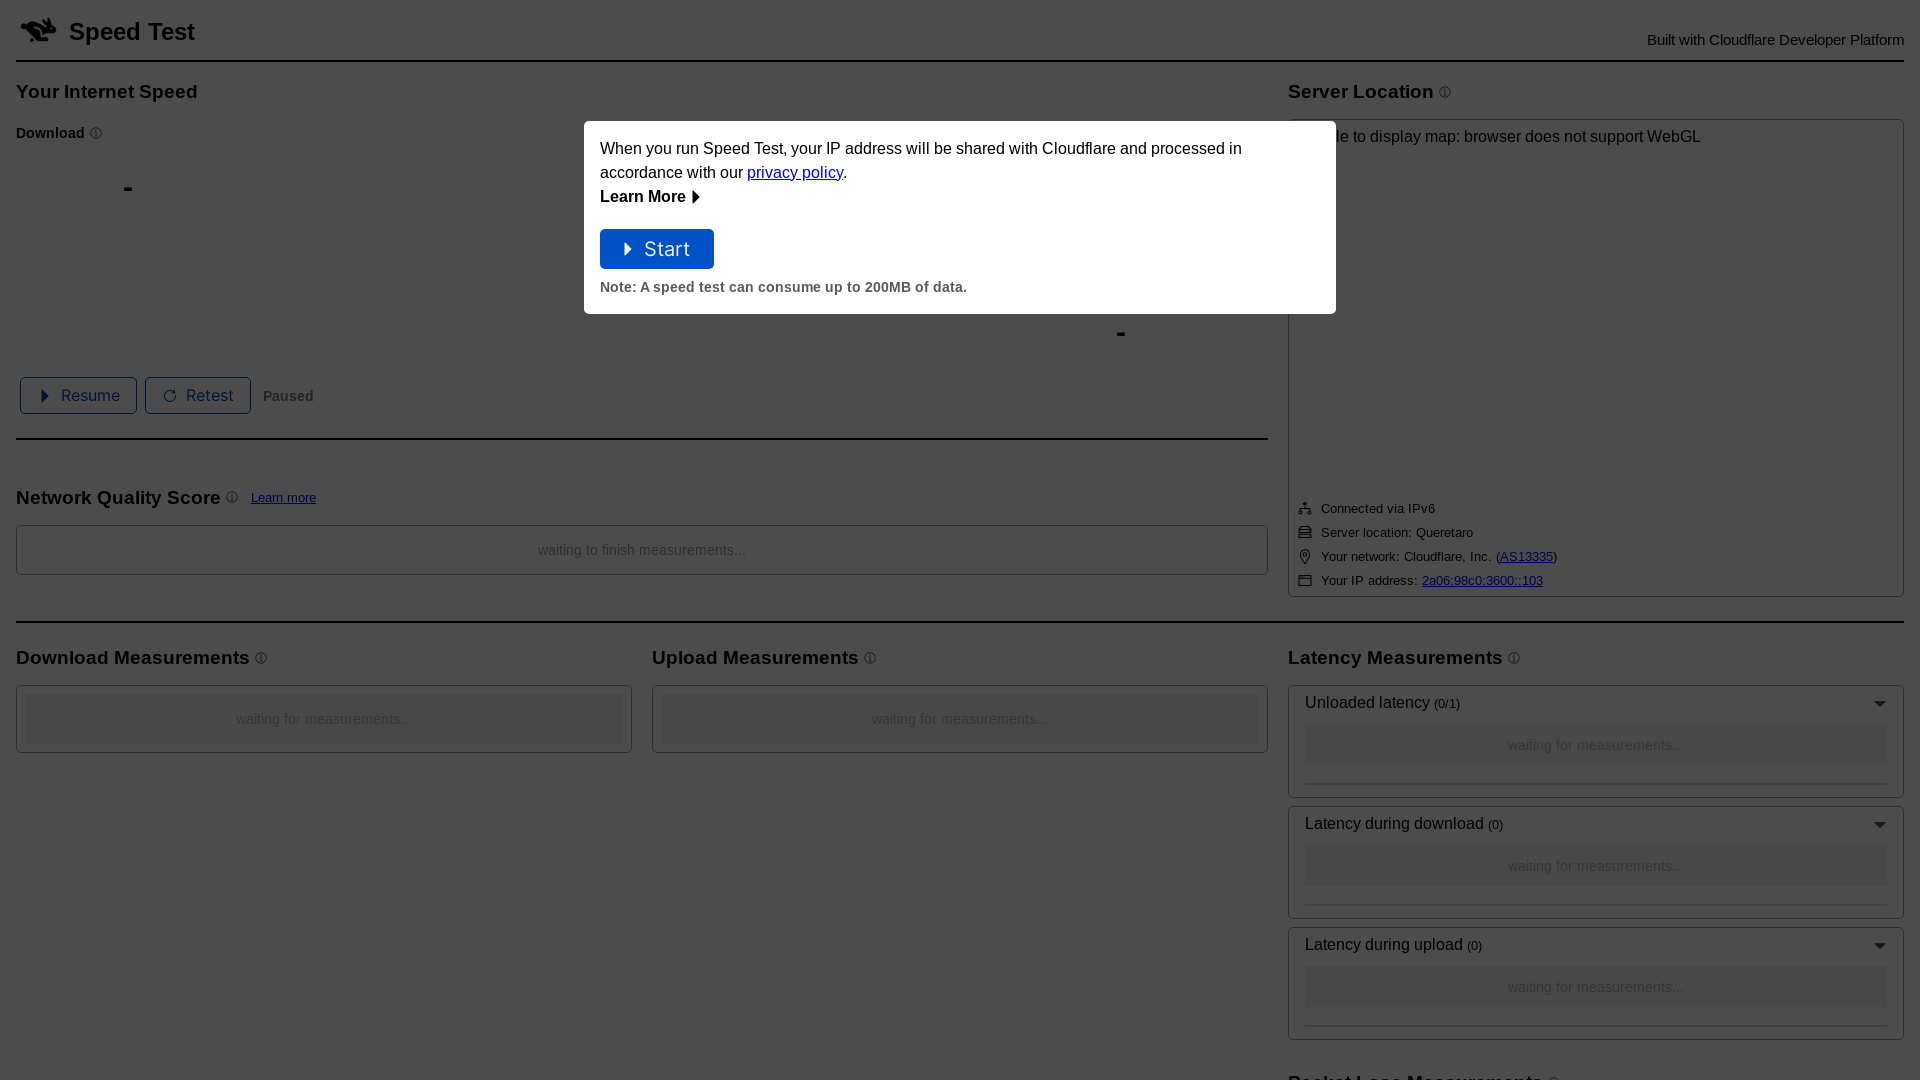
Task: Click 'waiting to finish measurements...' box
Action: [x=642, y=550]
